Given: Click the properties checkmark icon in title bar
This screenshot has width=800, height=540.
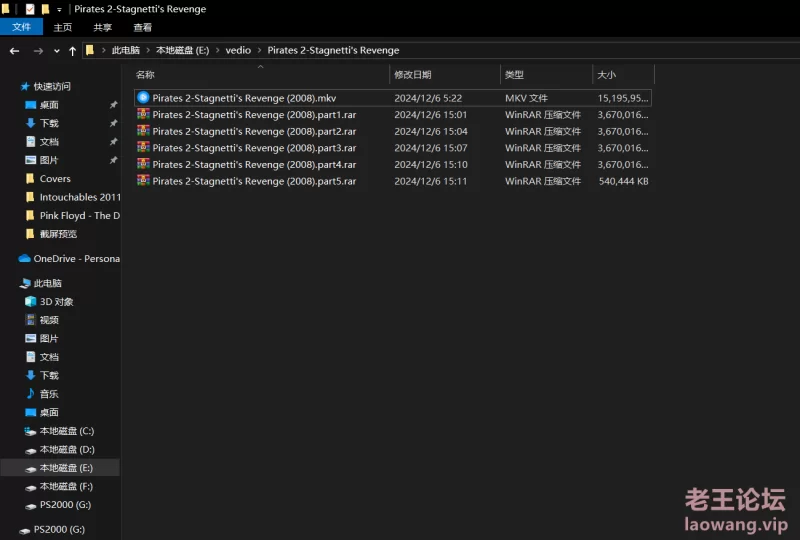Looking at the screenshot, I should point(30,9).
